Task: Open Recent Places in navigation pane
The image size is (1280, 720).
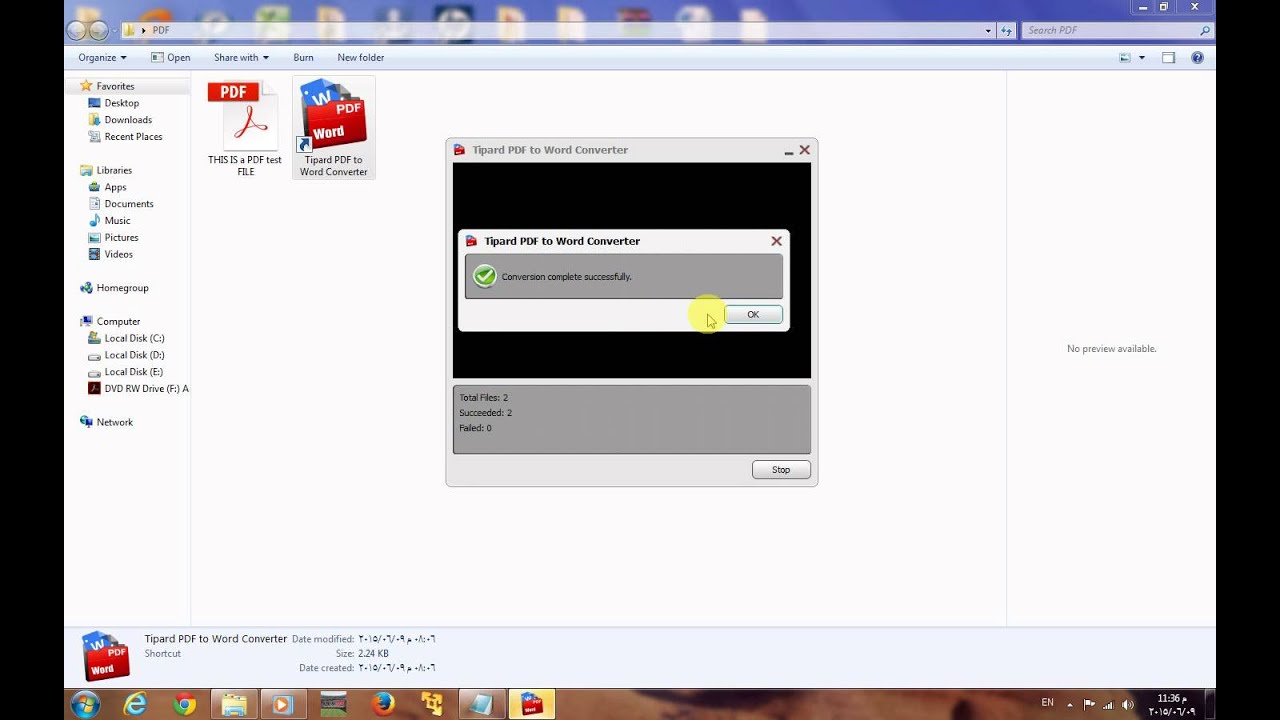Action: click(x=133, y=137)
